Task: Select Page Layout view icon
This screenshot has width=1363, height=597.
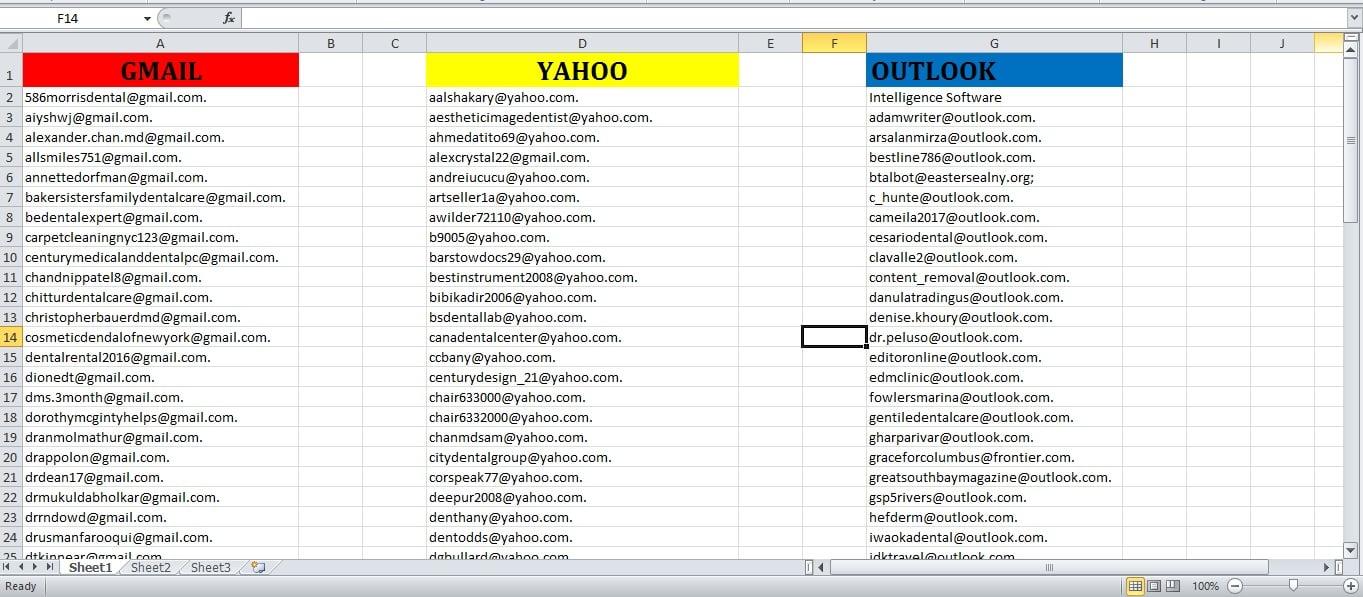Action: point(1155,586)
